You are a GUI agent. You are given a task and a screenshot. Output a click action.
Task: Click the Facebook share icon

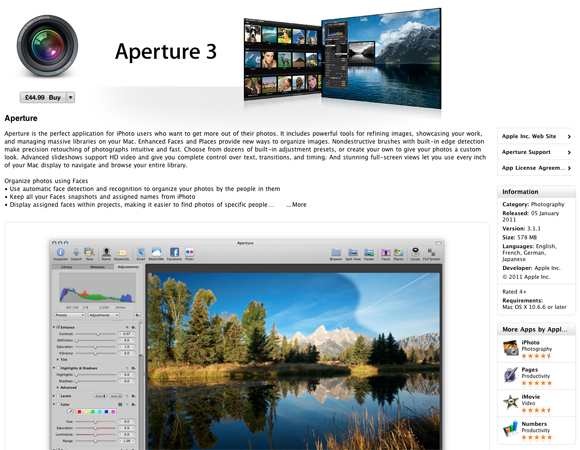click(174, 252)
